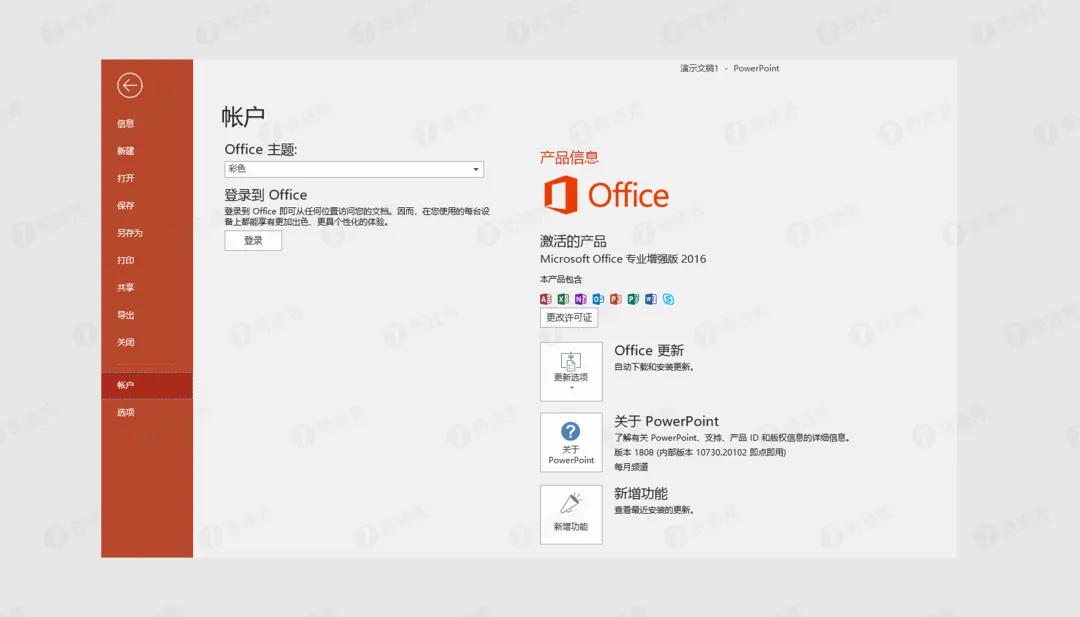Select the highlighted 帐户 sidebar item
The image size is (1080, 617).
click(x=147, y=386)
